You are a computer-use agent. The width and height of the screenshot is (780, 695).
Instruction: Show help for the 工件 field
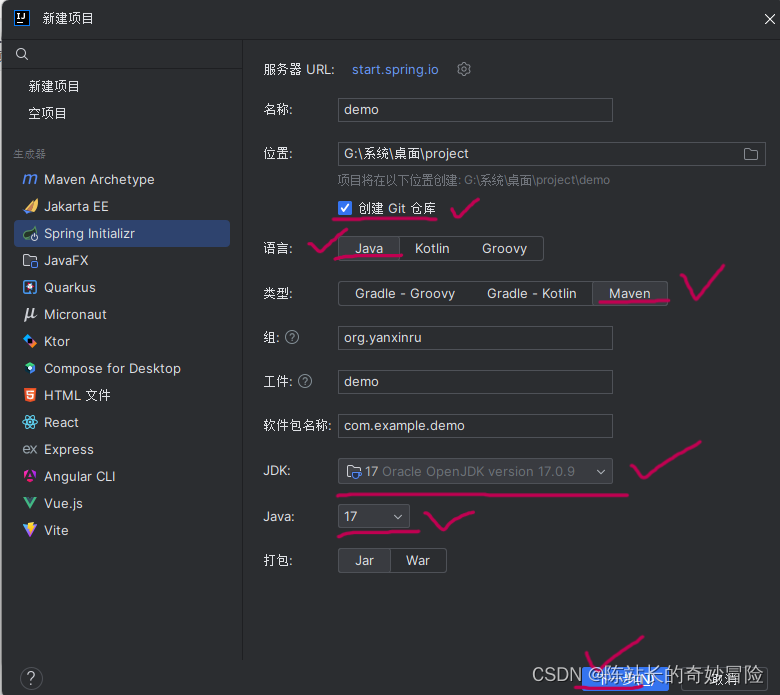[305, 381]
